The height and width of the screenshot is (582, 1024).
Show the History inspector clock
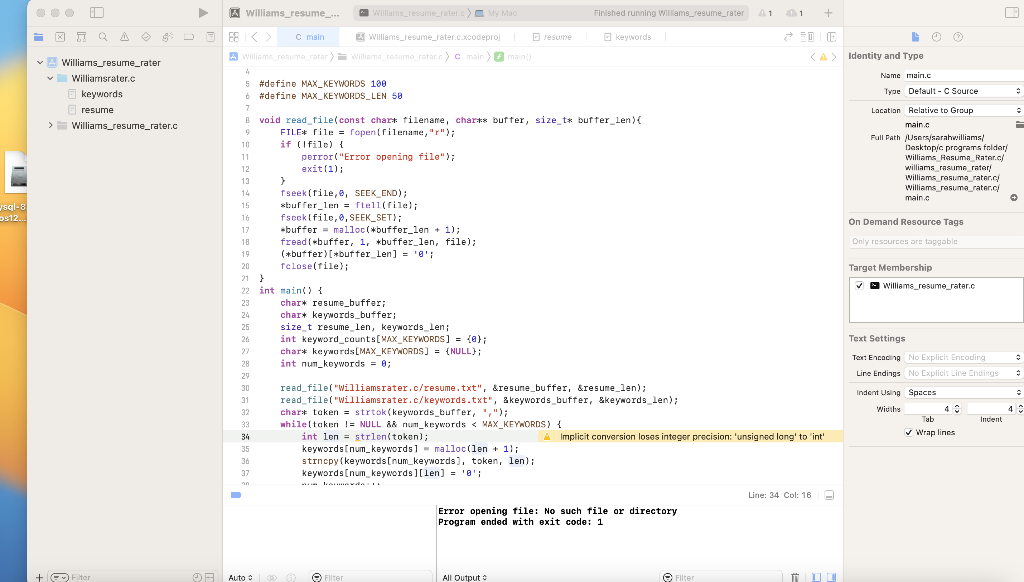936,37
